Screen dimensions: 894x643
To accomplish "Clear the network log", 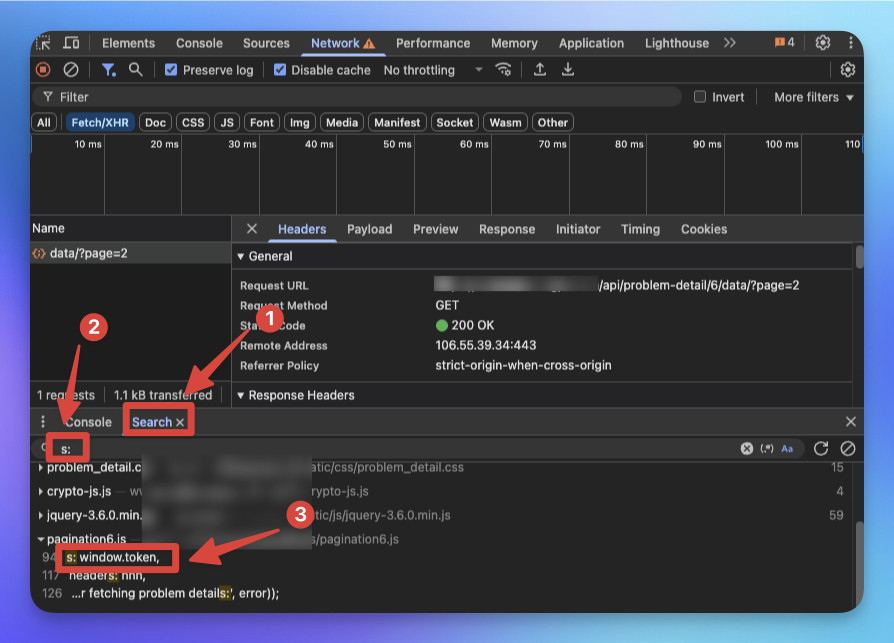I will [71, 70].
